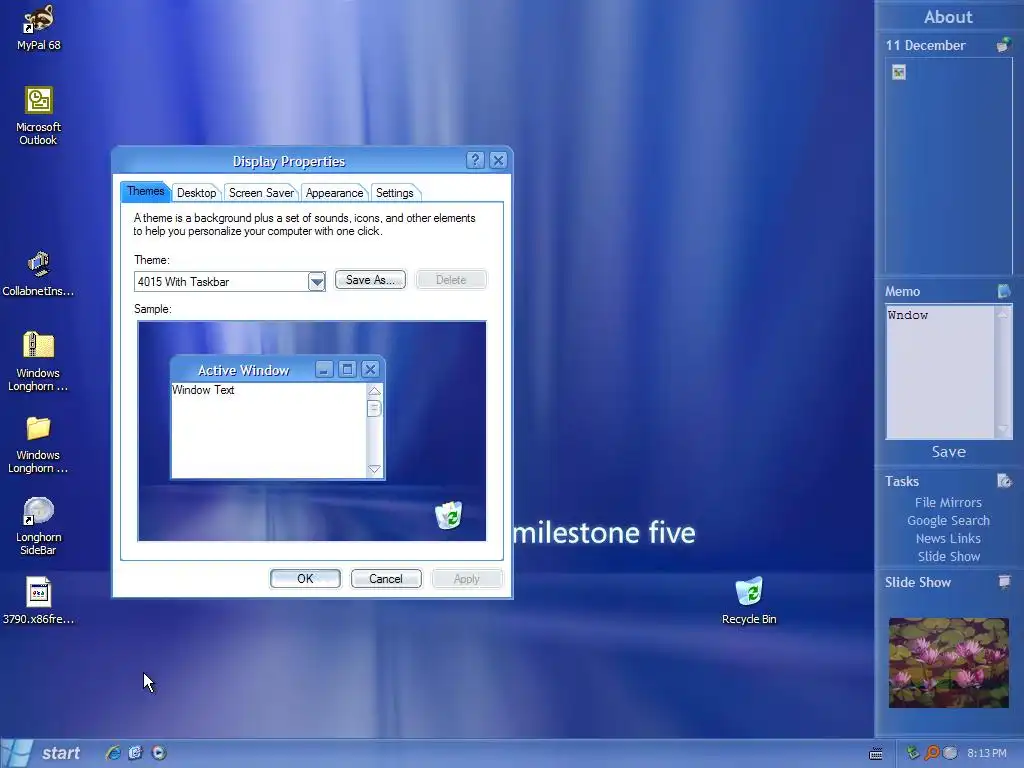
Task: Click the Slide Show tile header icon
Action: tap(1004, 582)
